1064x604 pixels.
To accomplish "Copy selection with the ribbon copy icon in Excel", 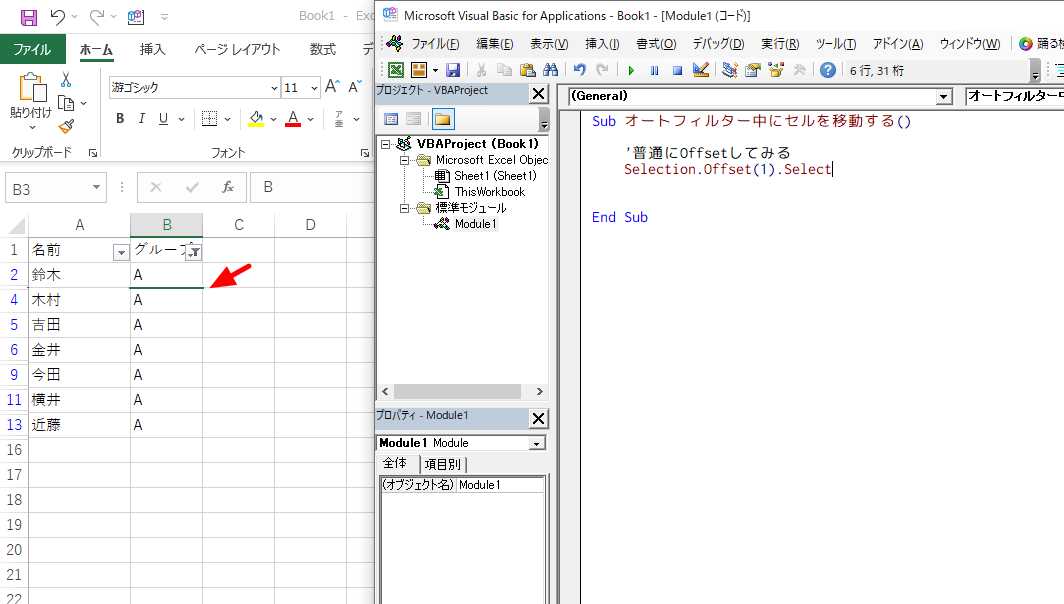I will point(66,103).
